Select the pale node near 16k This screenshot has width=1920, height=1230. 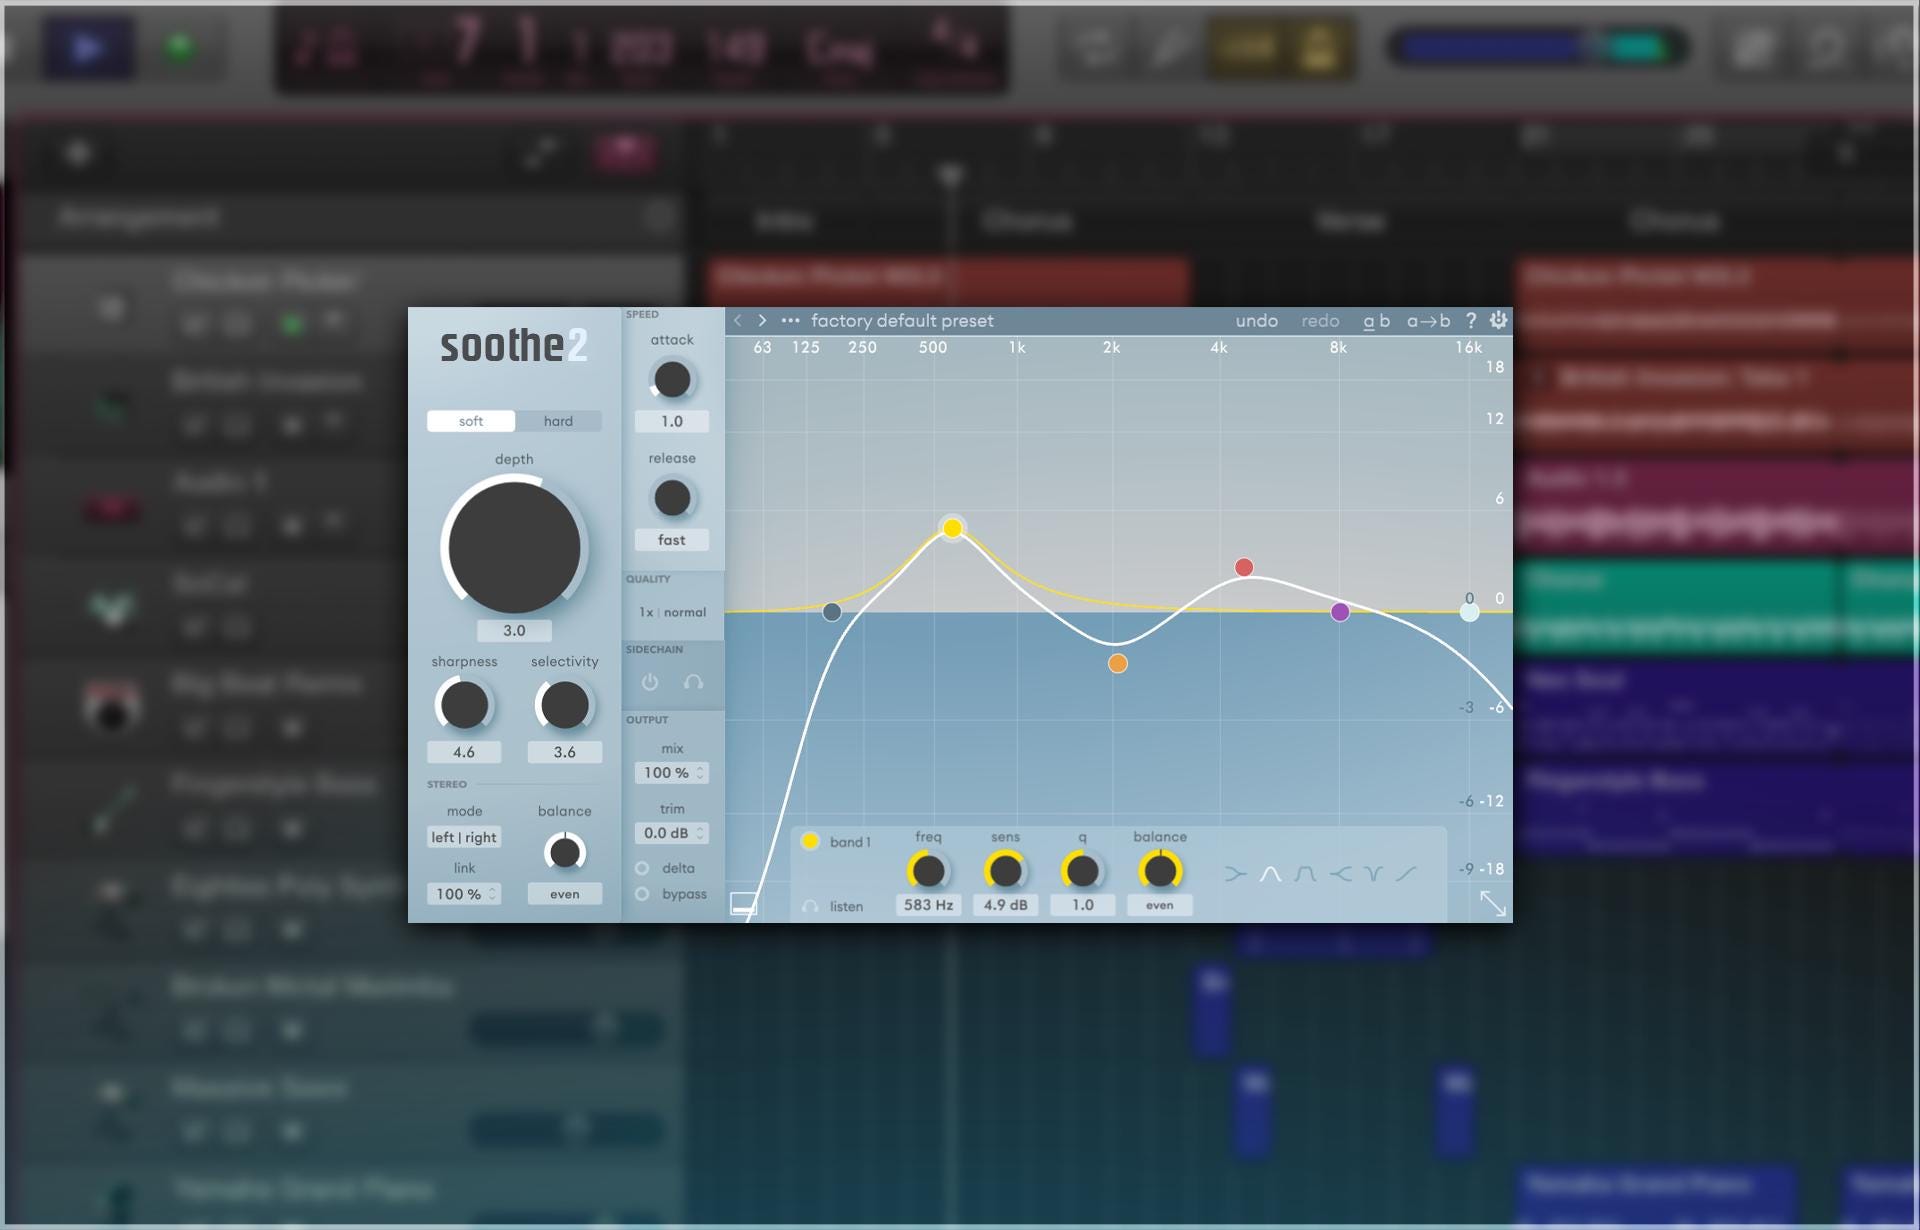pyautogui.click(x=1469, y=612)
